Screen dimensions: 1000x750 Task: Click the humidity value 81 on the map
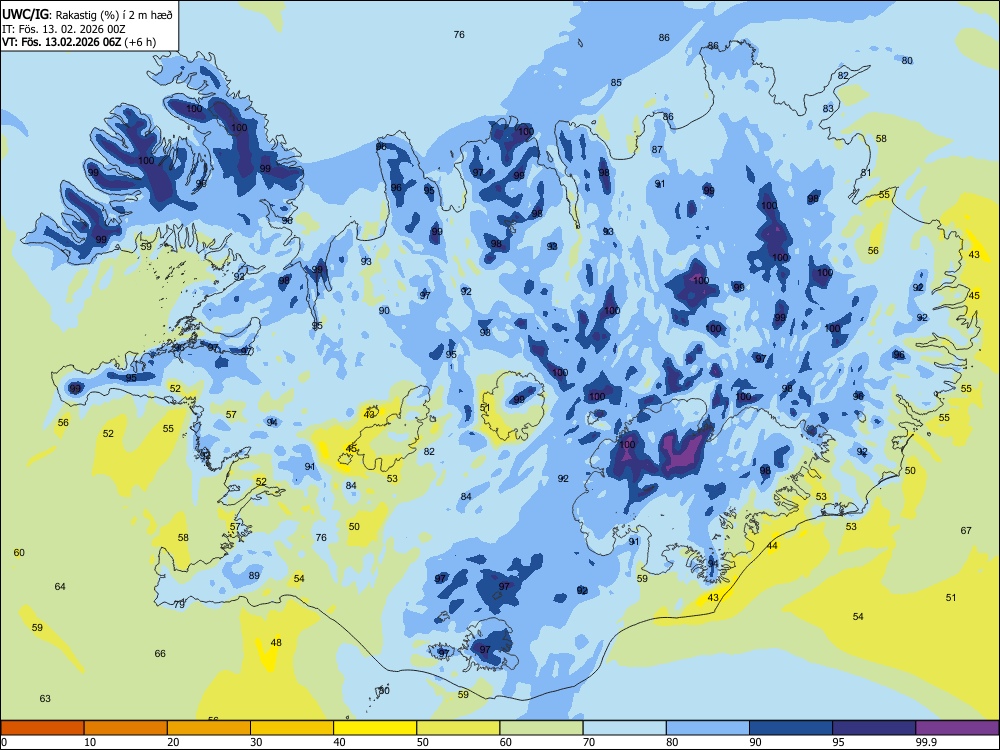[x=865, y=173]
